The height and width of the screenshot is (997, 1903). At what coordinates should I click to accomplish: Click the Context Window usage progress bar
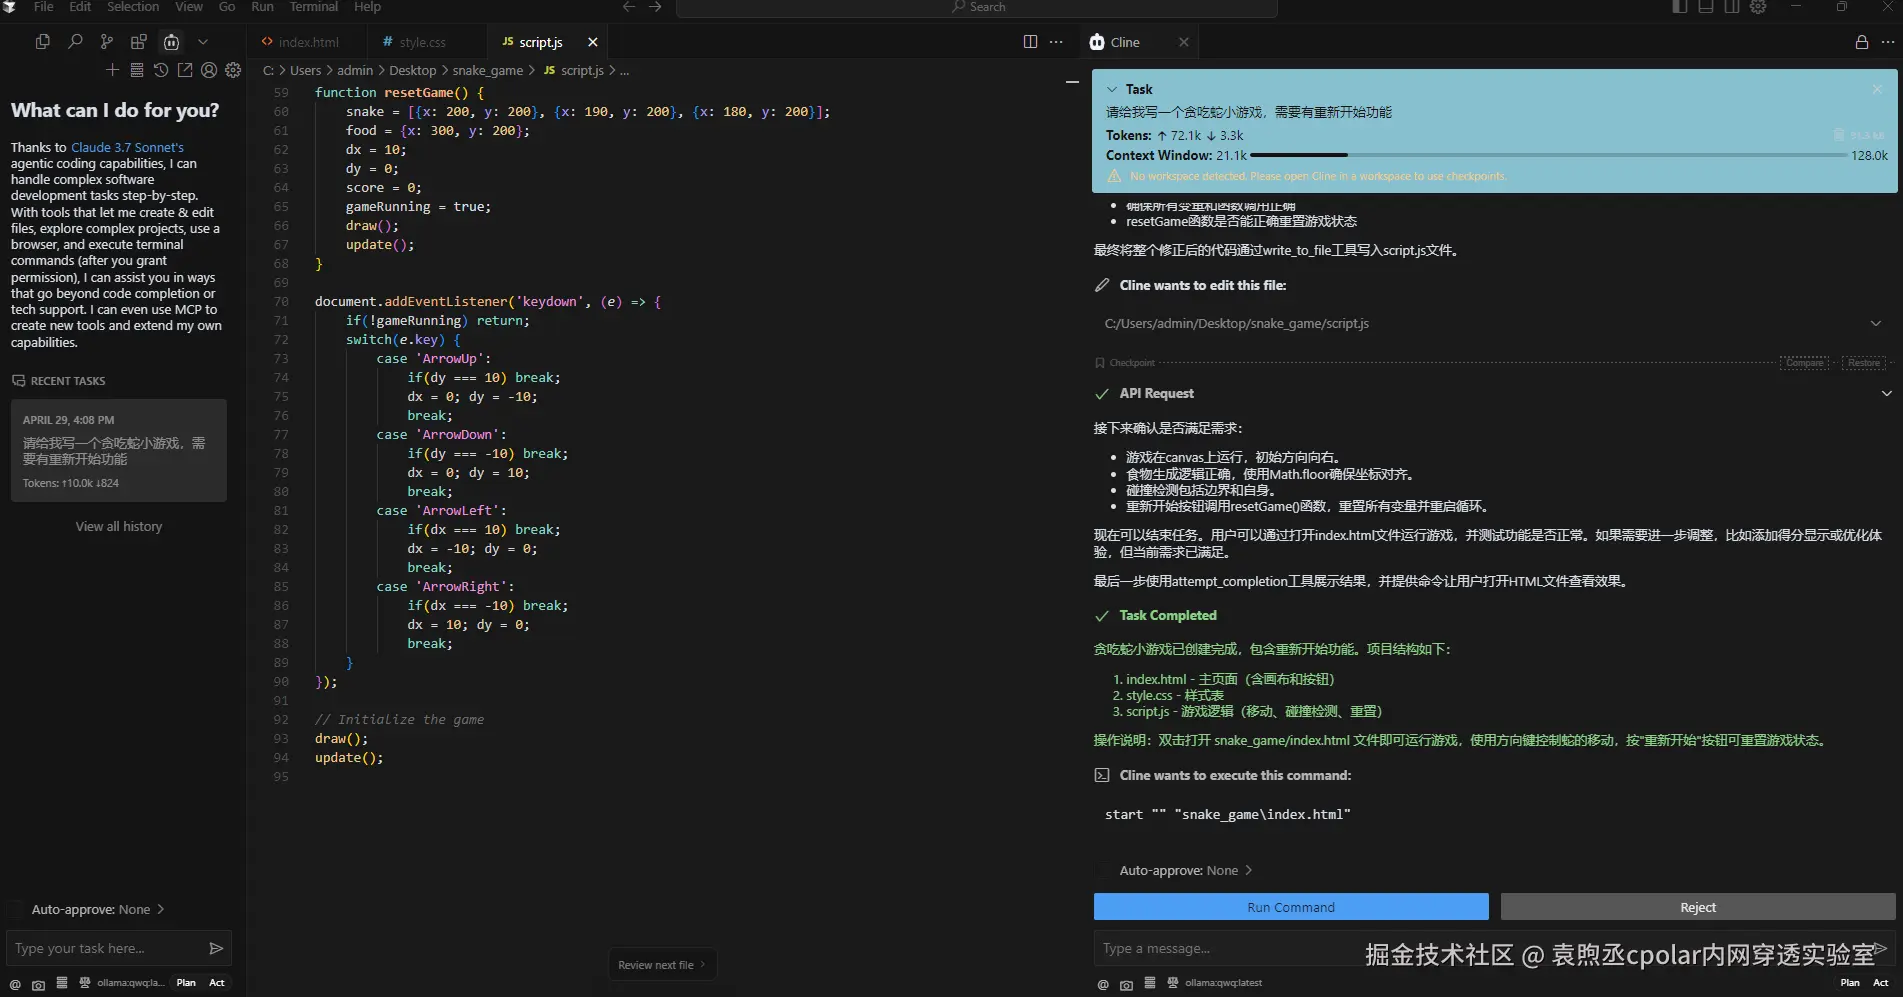click(x=1548, y=155)
